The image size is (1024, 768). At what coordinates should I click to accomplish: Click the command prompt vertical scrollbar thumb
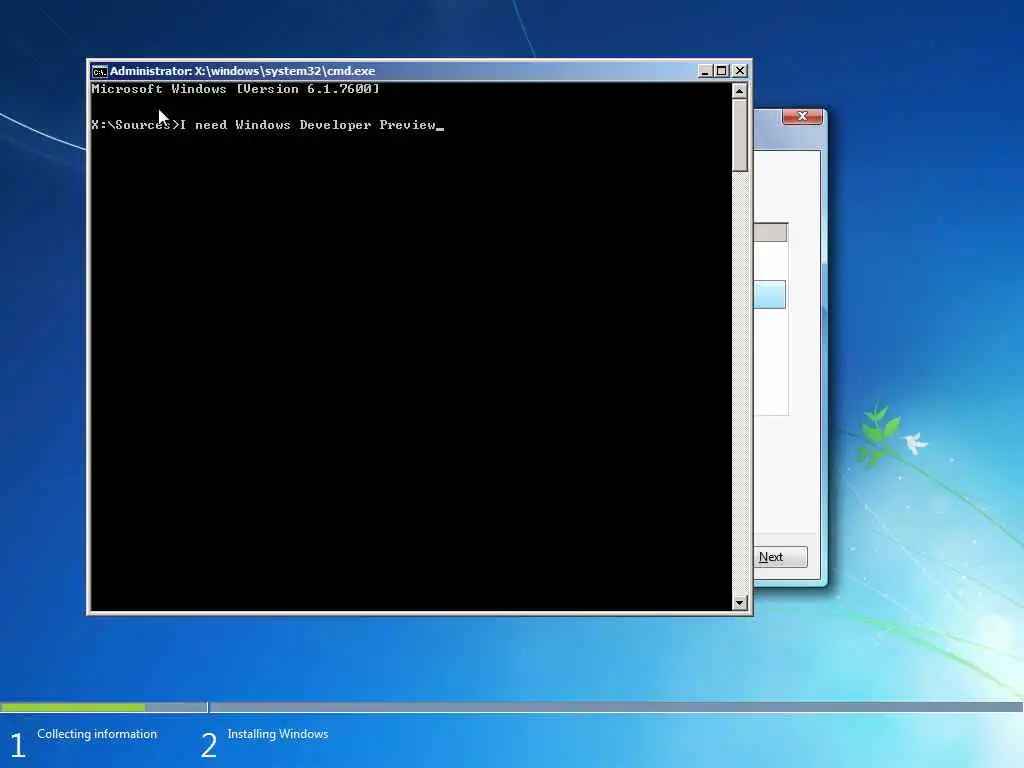(x=739, y=135)
